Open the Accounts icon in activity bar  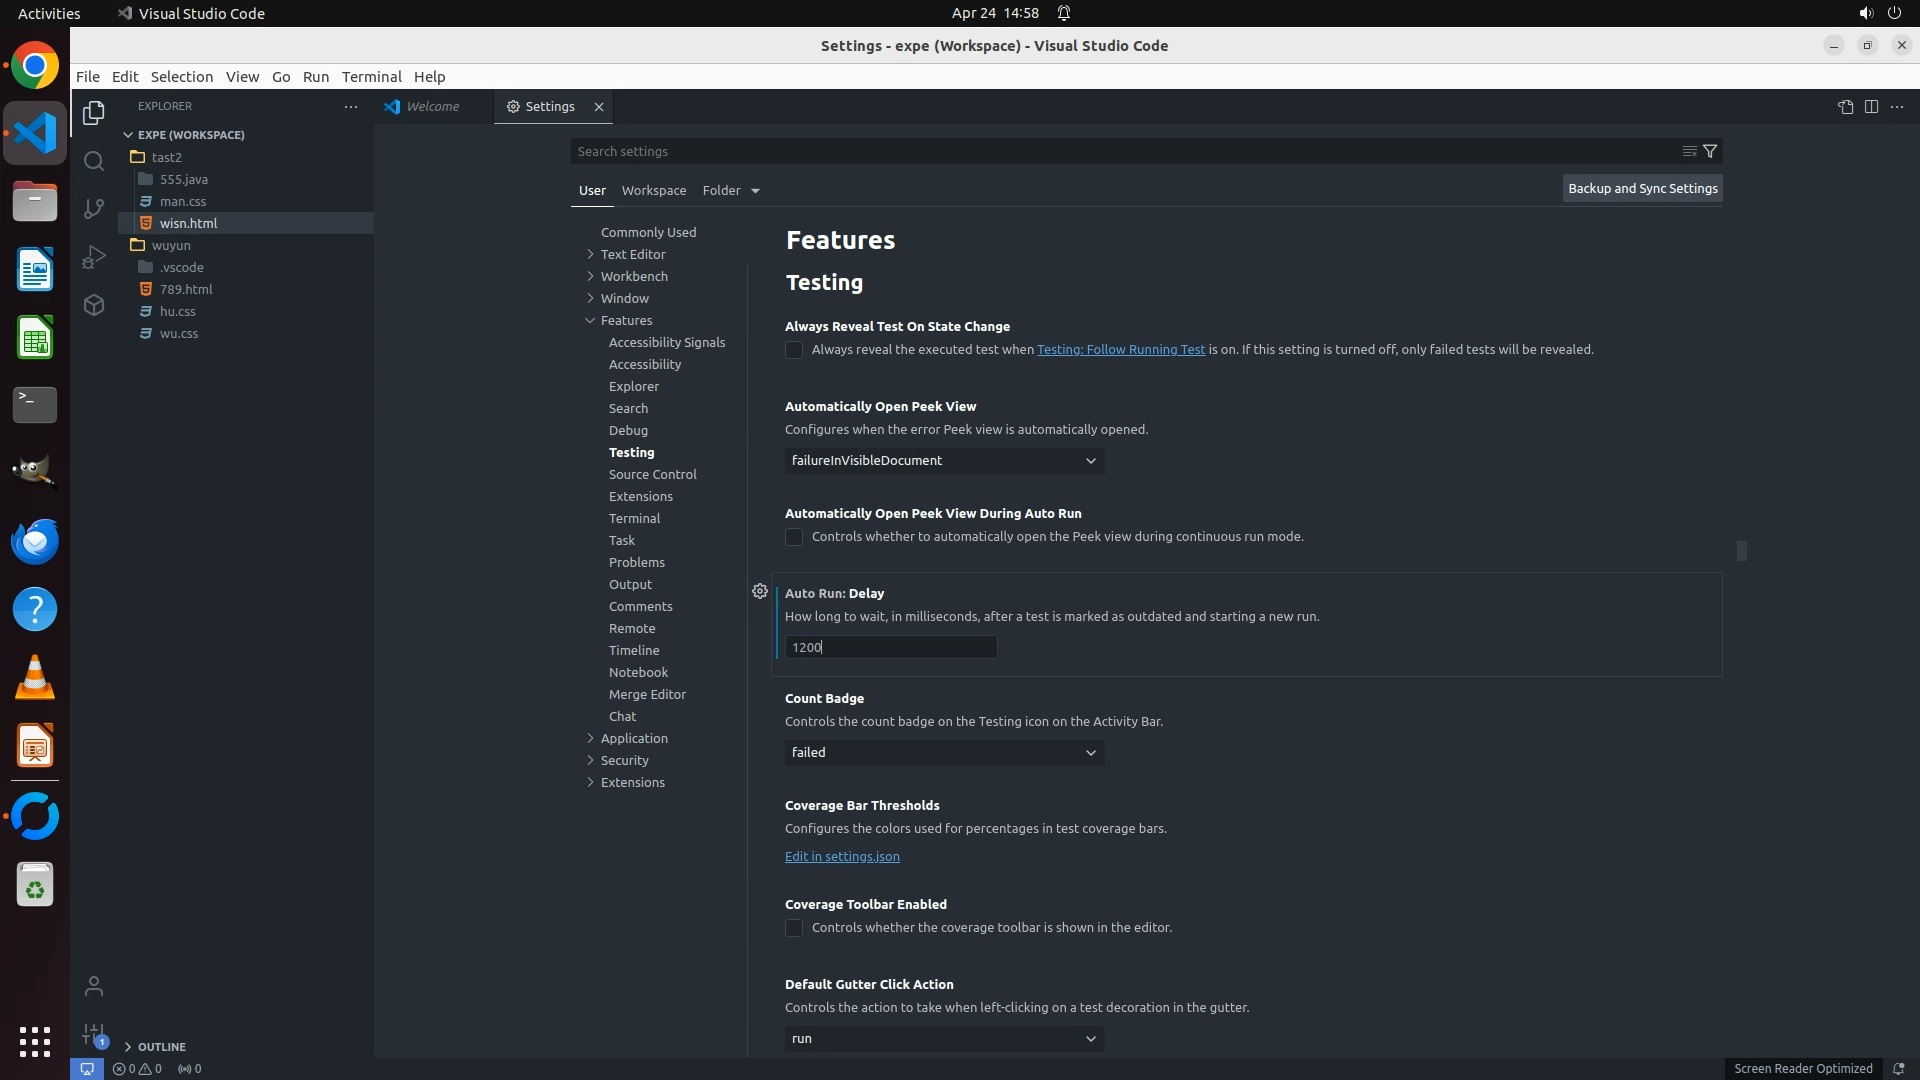coord(94,987)
